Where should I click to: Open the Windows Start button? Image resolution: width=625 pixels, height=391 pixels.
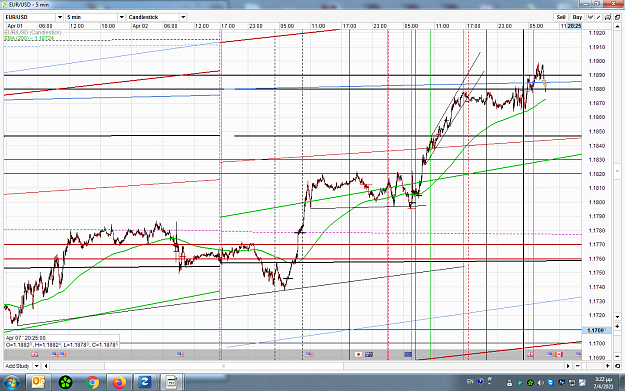click(12, 383)
